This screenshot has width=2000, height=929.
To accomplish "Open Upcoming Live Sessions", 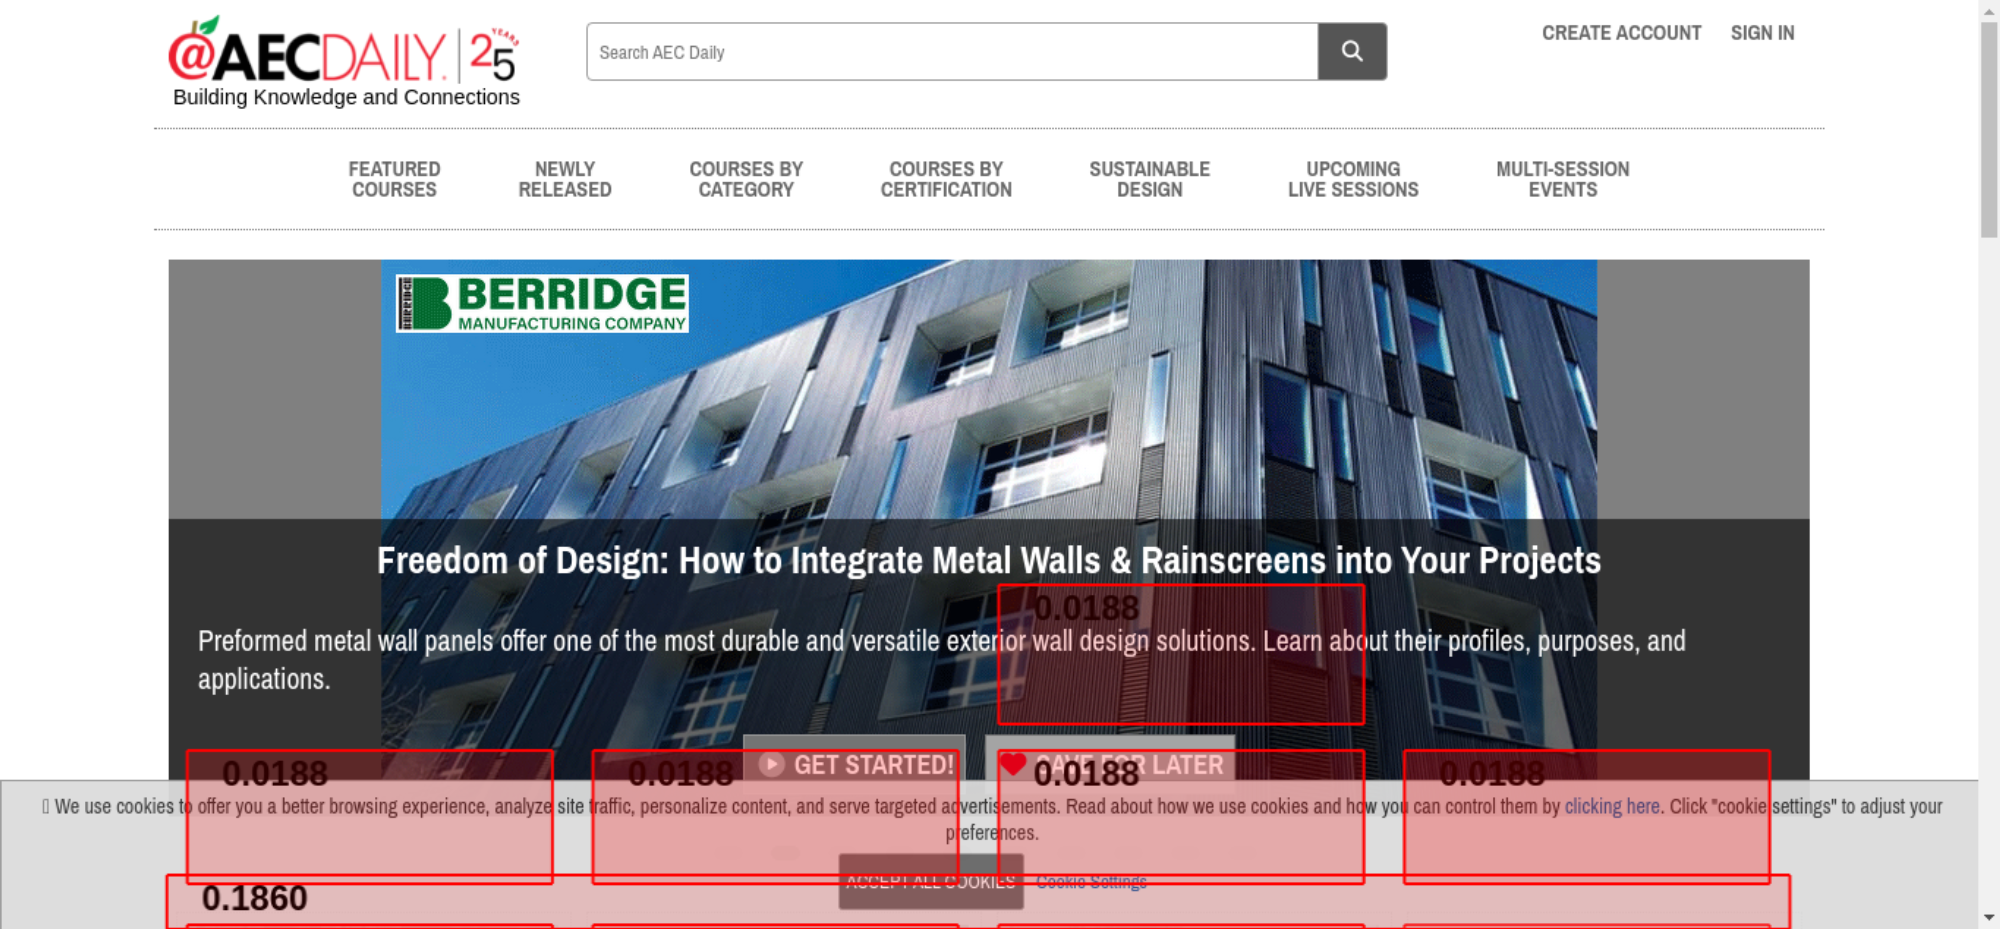I will pyautogui.click(x=1353, y=180).
